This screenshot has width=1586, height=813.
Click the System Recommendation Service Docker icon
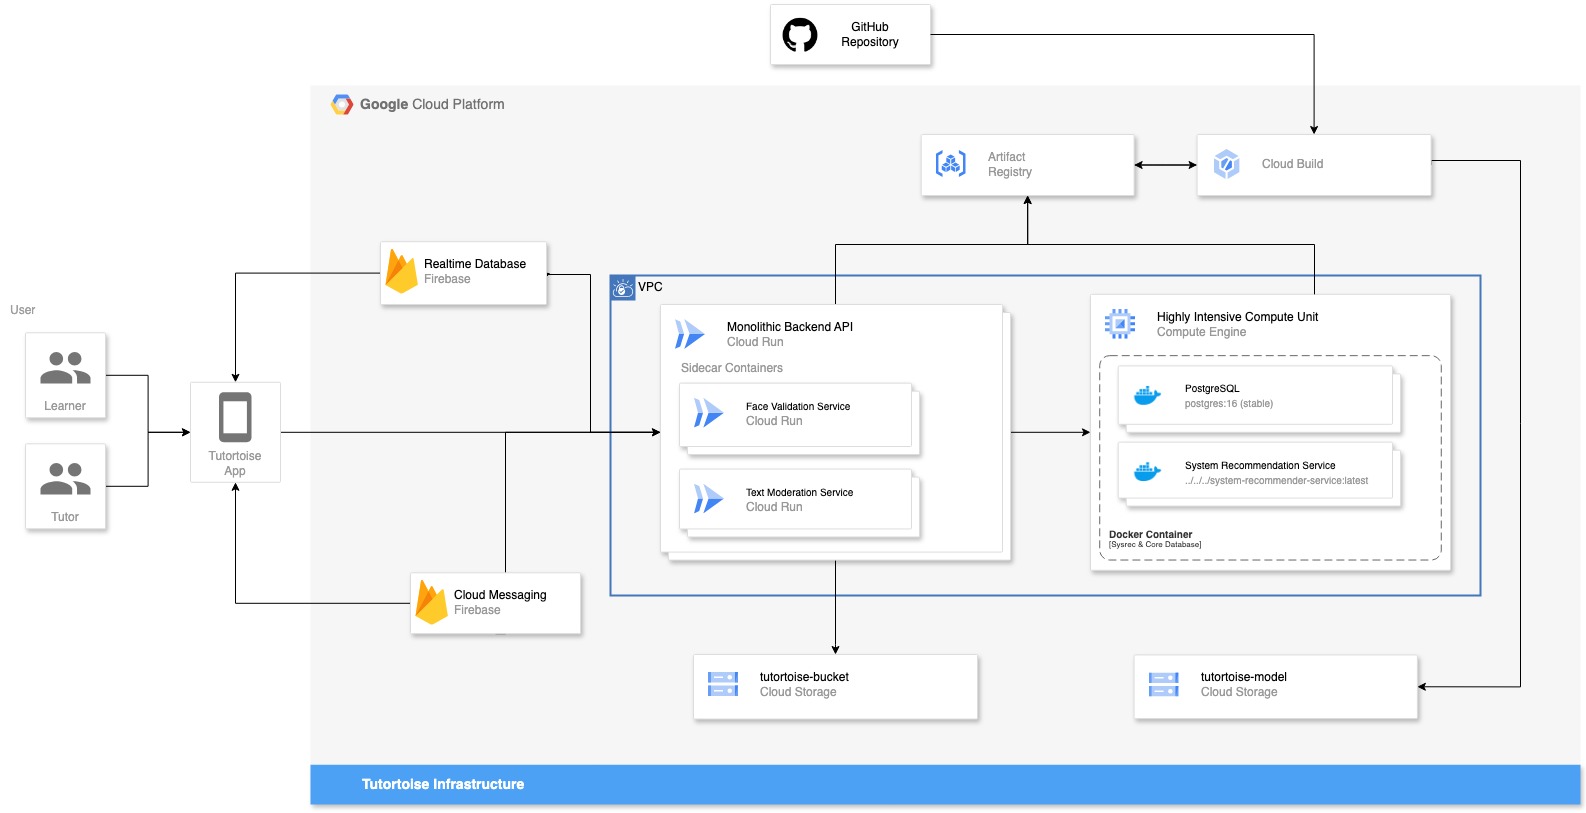pyautogui.click(x=1147, y=472)
